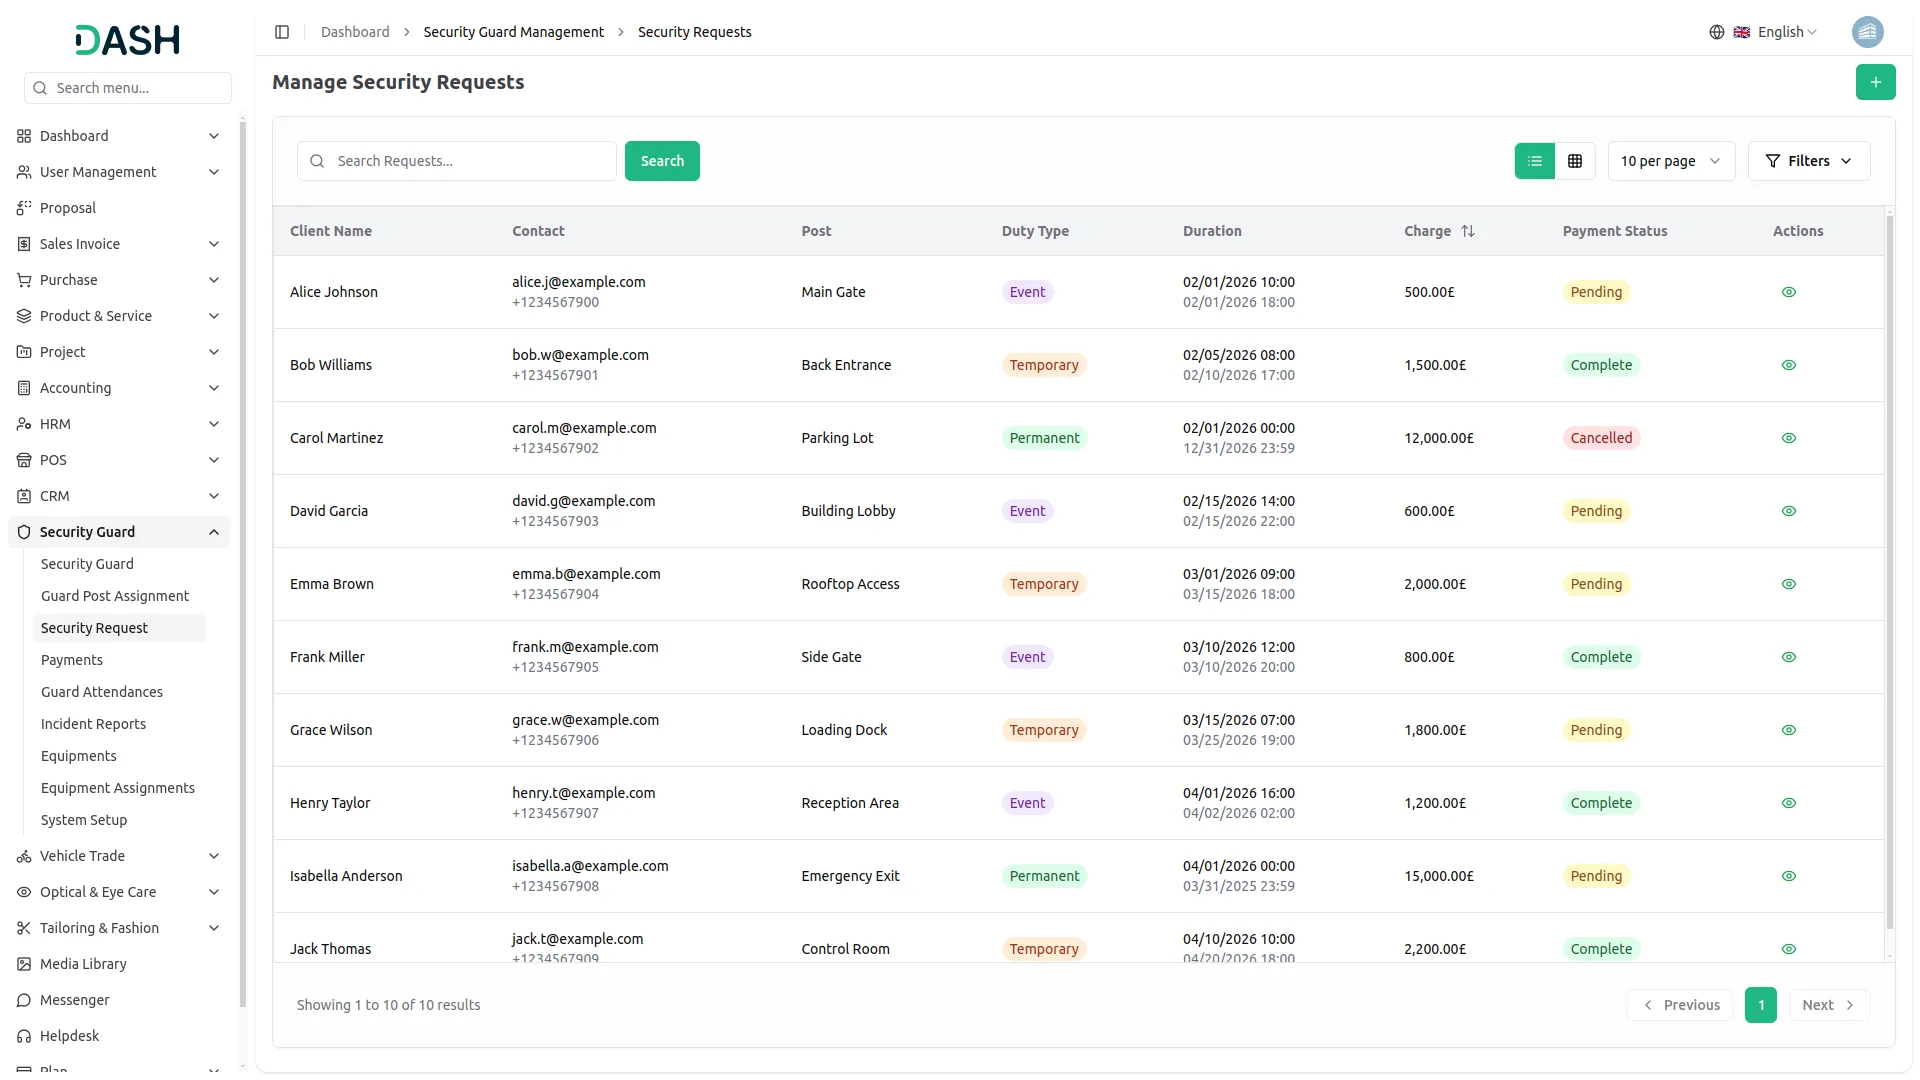1920x1080 pixels.
Task: Click the green plus add request button
Action: [1875, 82]
